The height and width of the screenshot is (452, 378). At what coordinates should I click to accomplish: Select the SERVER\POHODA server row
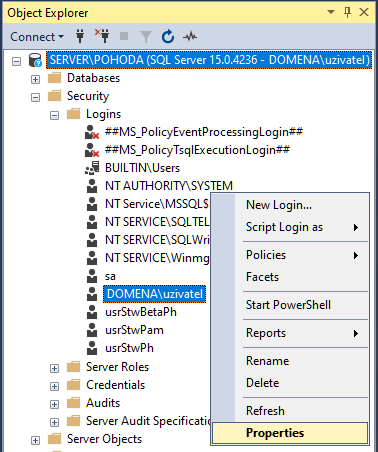pyautogui.click(x=208, y=60)
